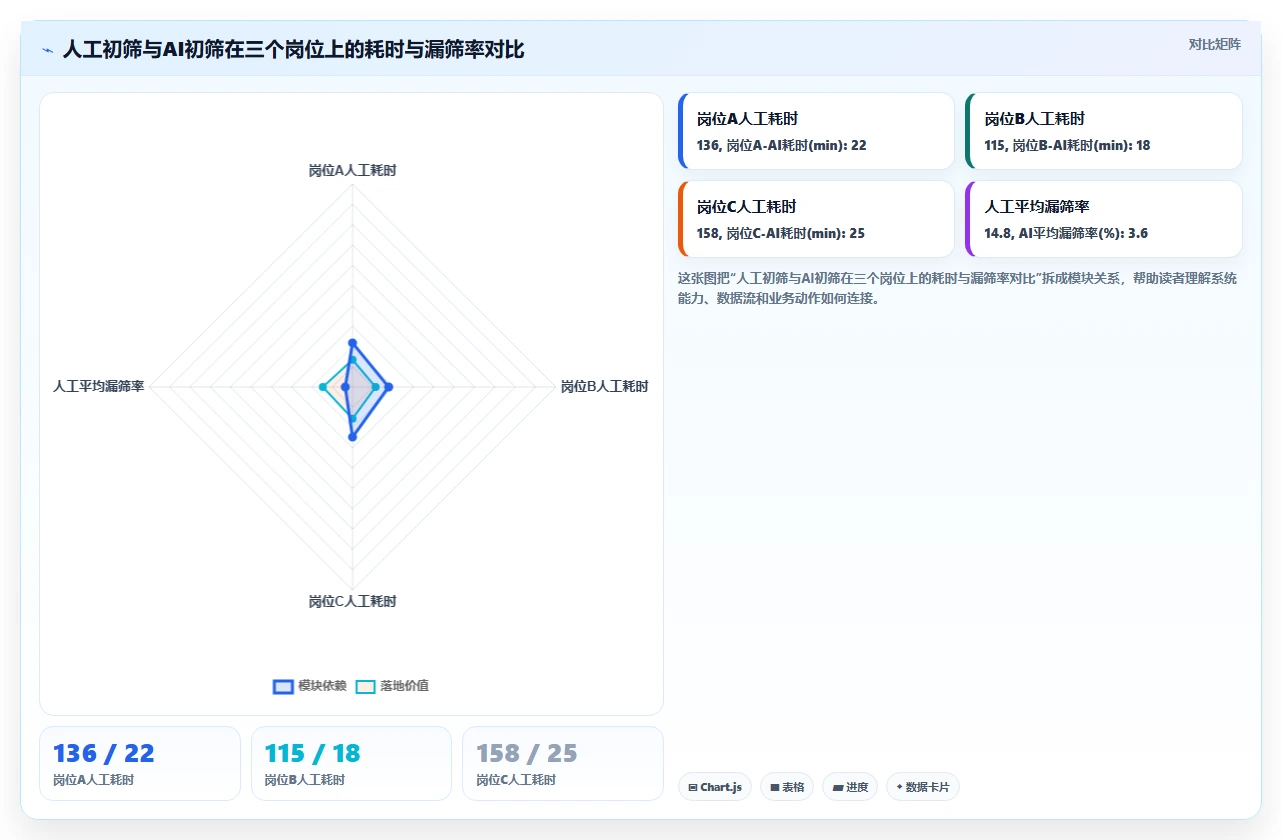Click the icon in the 表格 chip
The width and height of the screenshot is (1282, 840).
[x=775, y=788]
